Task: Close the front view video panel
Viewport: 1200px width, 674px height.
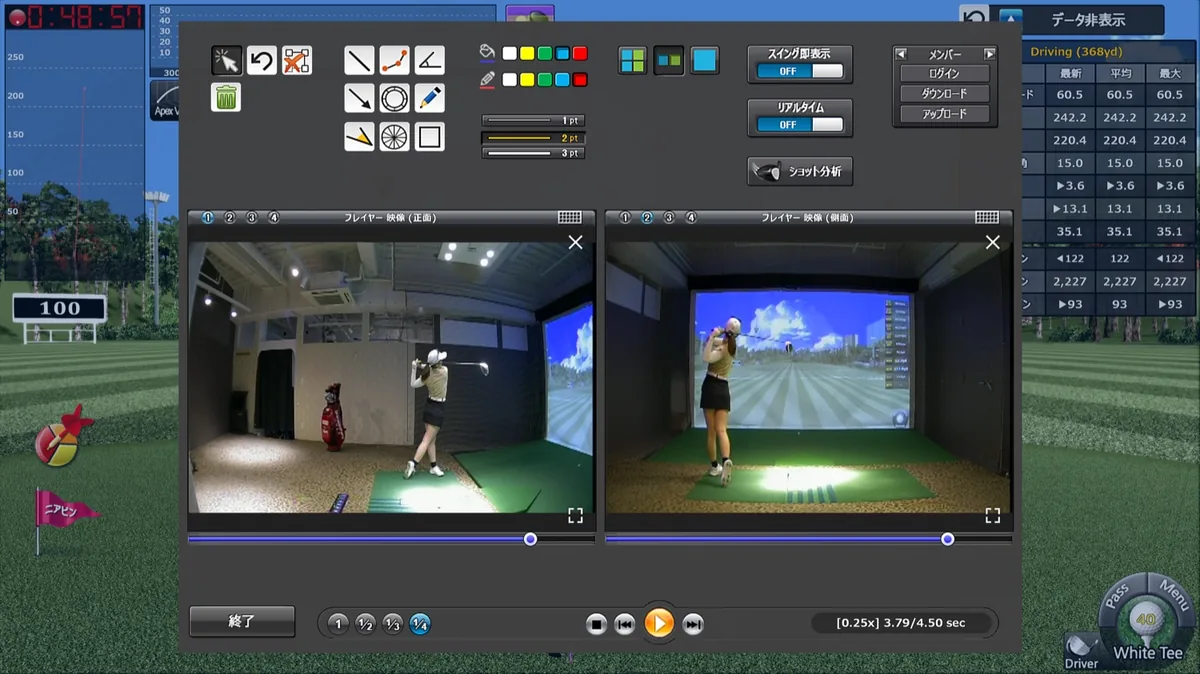Action: point(575,242)
